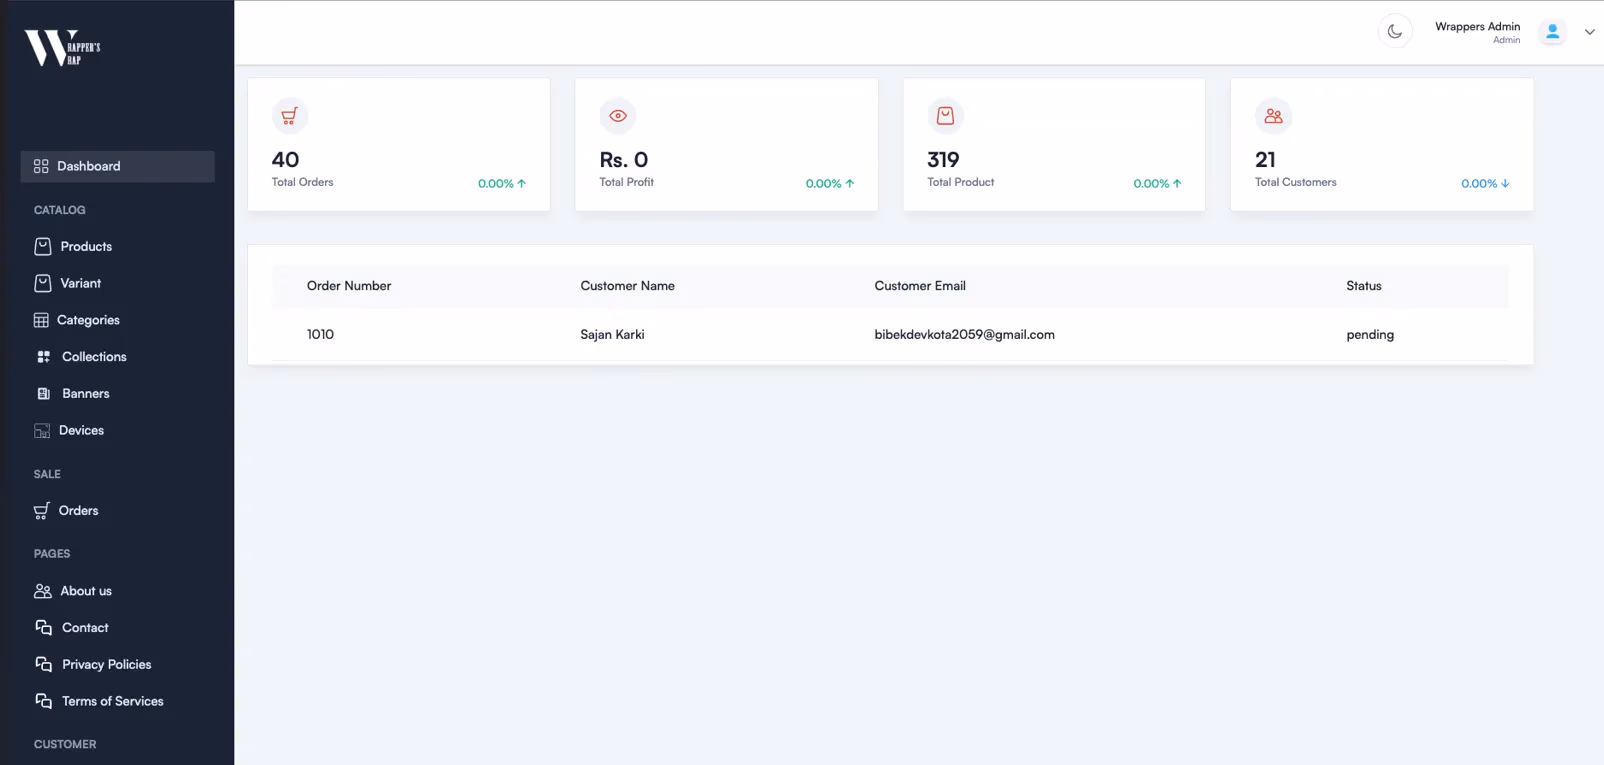Click the Orders cart icon in sidebar
Screen dimensions: 1604x765
(41, 511)
